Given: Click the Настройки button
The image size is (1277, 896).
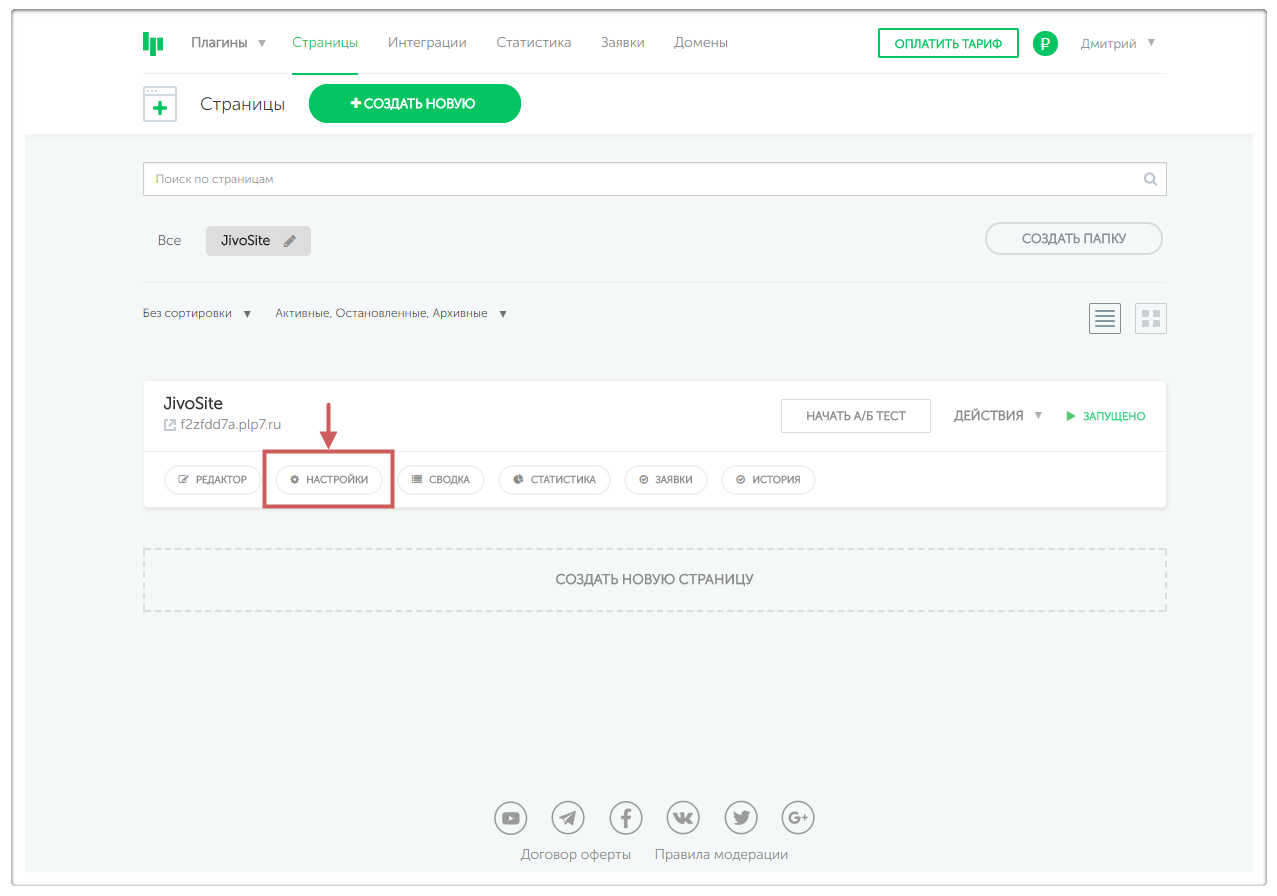Looking at the screenshot, I should click(329, 480).
